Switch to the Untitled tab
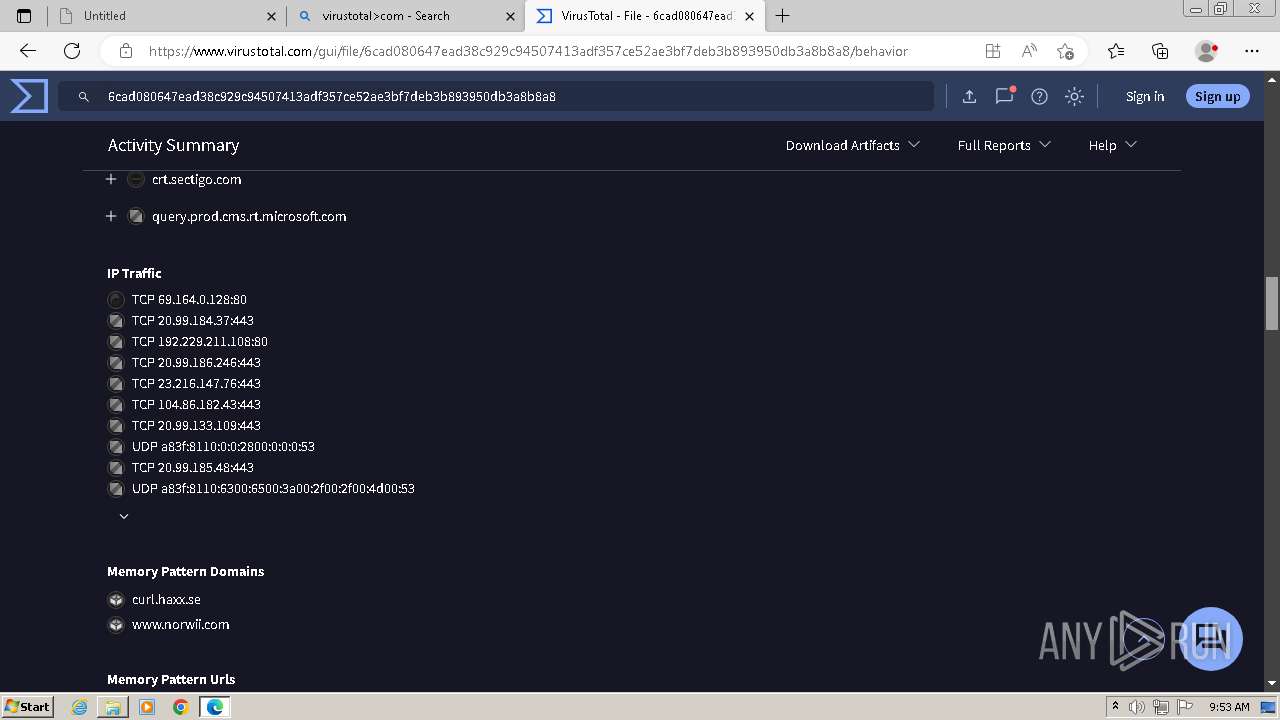The width and height of the screenshot is (1280, 720). click(167, 16)
